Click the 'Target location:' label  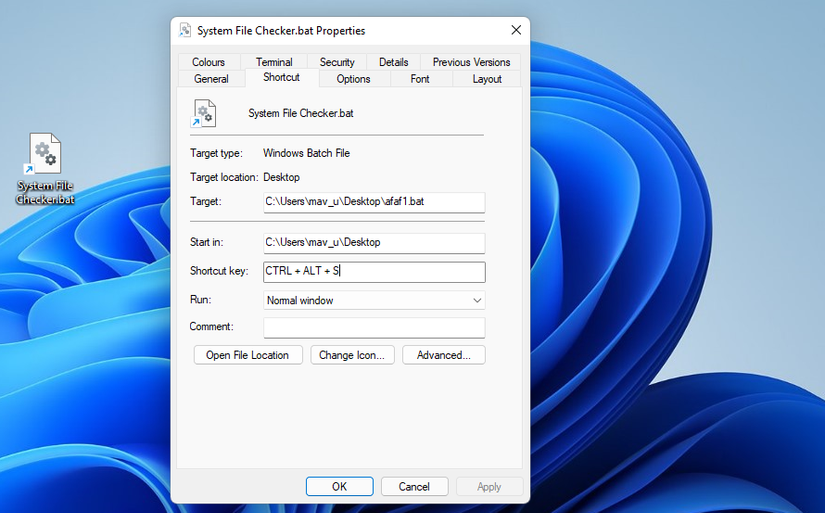(224, 177)
